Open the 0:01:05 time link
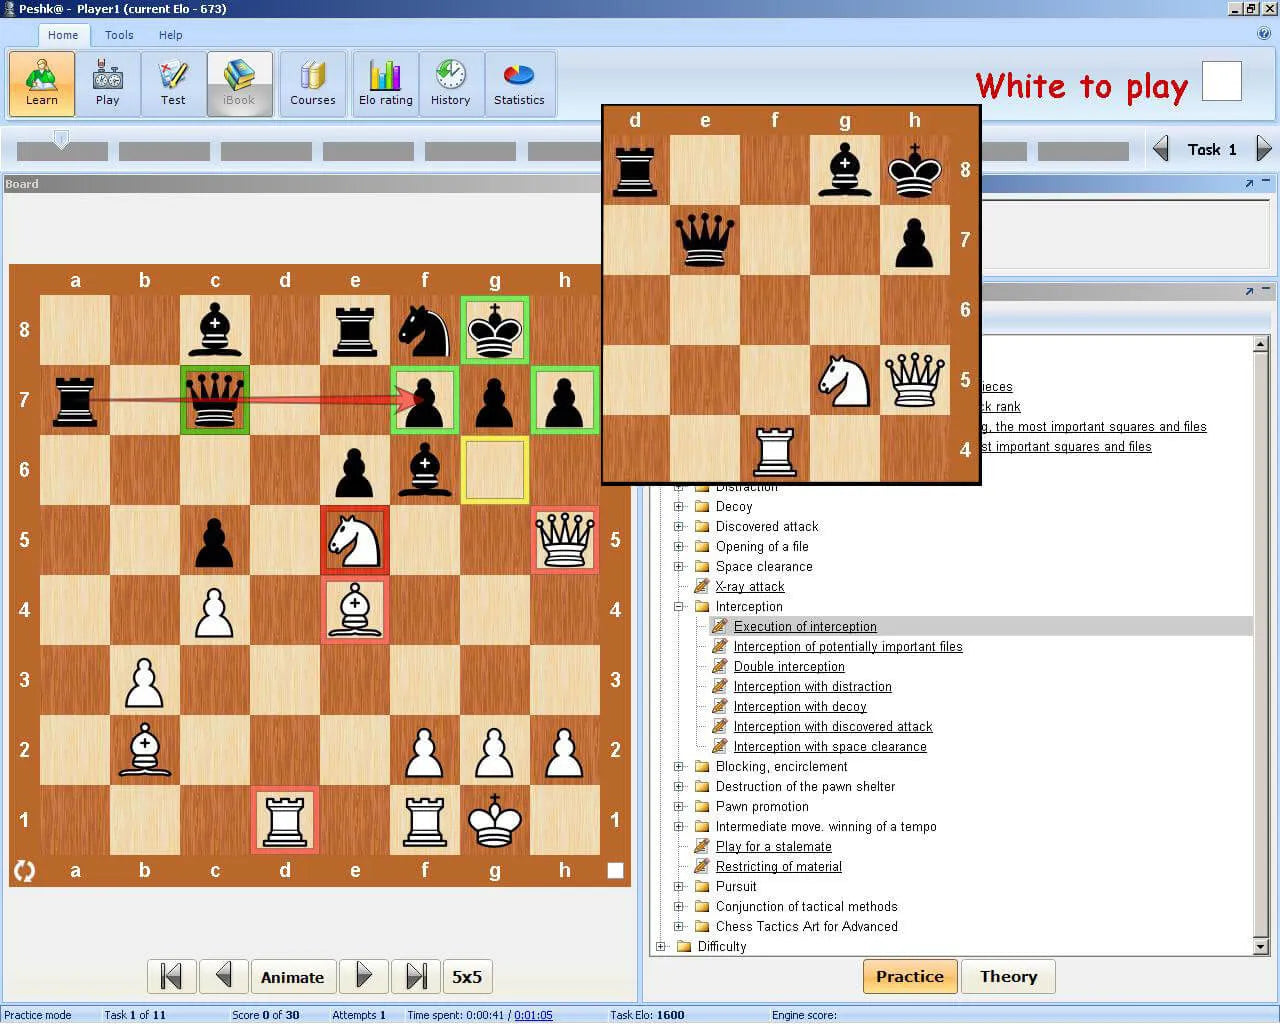This screenshot has width=1280, height=1024. pos(533,1015)
